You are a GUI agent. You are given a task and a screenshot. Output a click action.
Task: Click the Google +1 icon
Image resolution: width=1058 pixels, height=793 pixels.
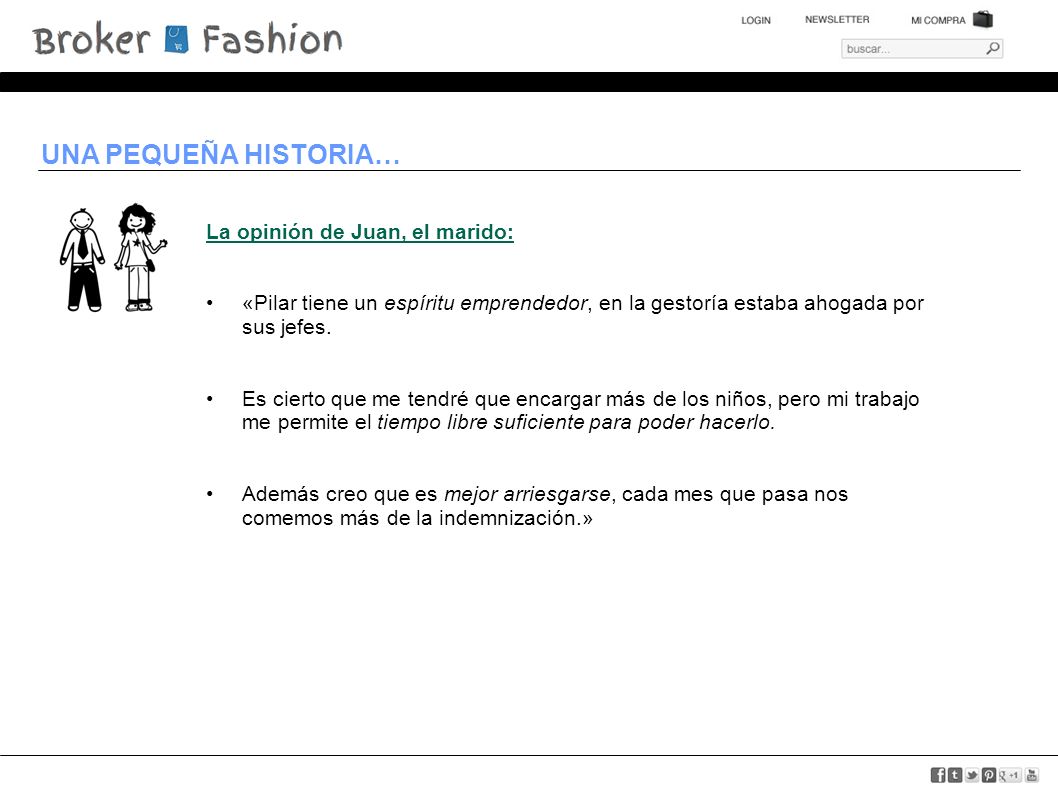coord(1009,775)
